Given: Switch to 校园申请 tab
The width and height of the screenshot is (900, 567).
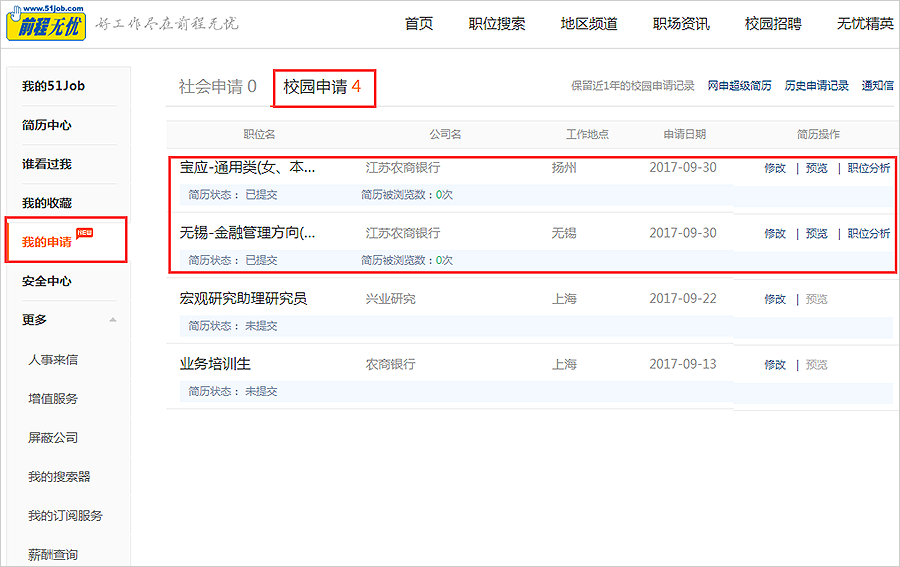Looking at the screenshot, I should (x=322, y=87).
